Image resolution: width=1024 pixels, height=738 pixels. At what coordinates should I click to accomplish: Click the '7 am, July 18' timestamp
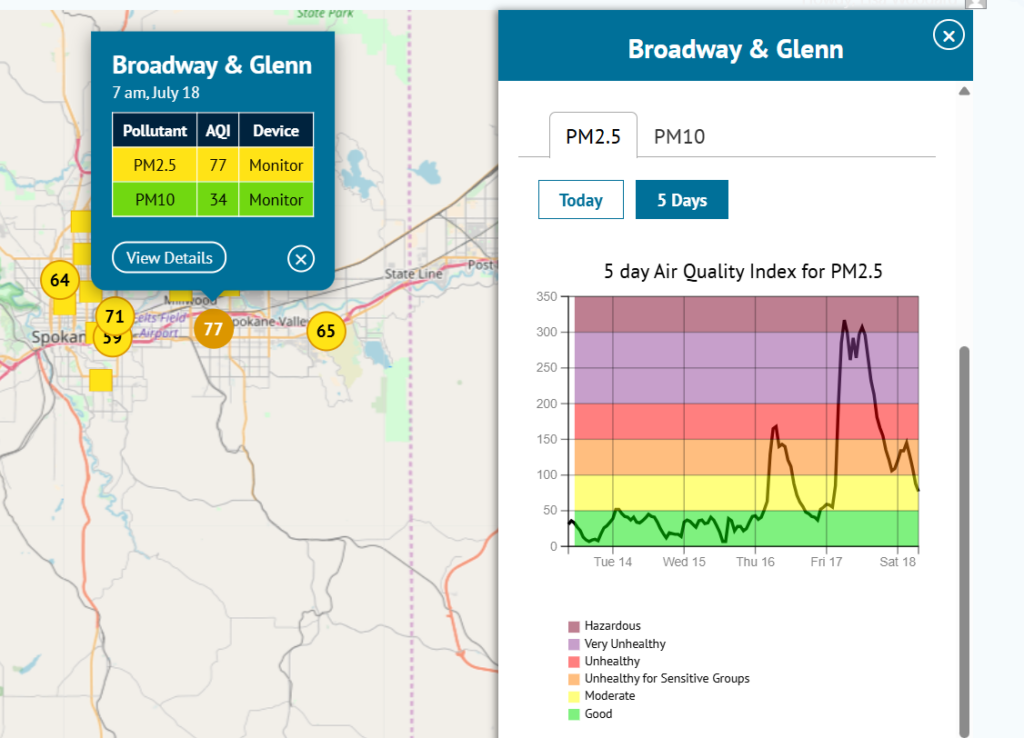[155, 93]
